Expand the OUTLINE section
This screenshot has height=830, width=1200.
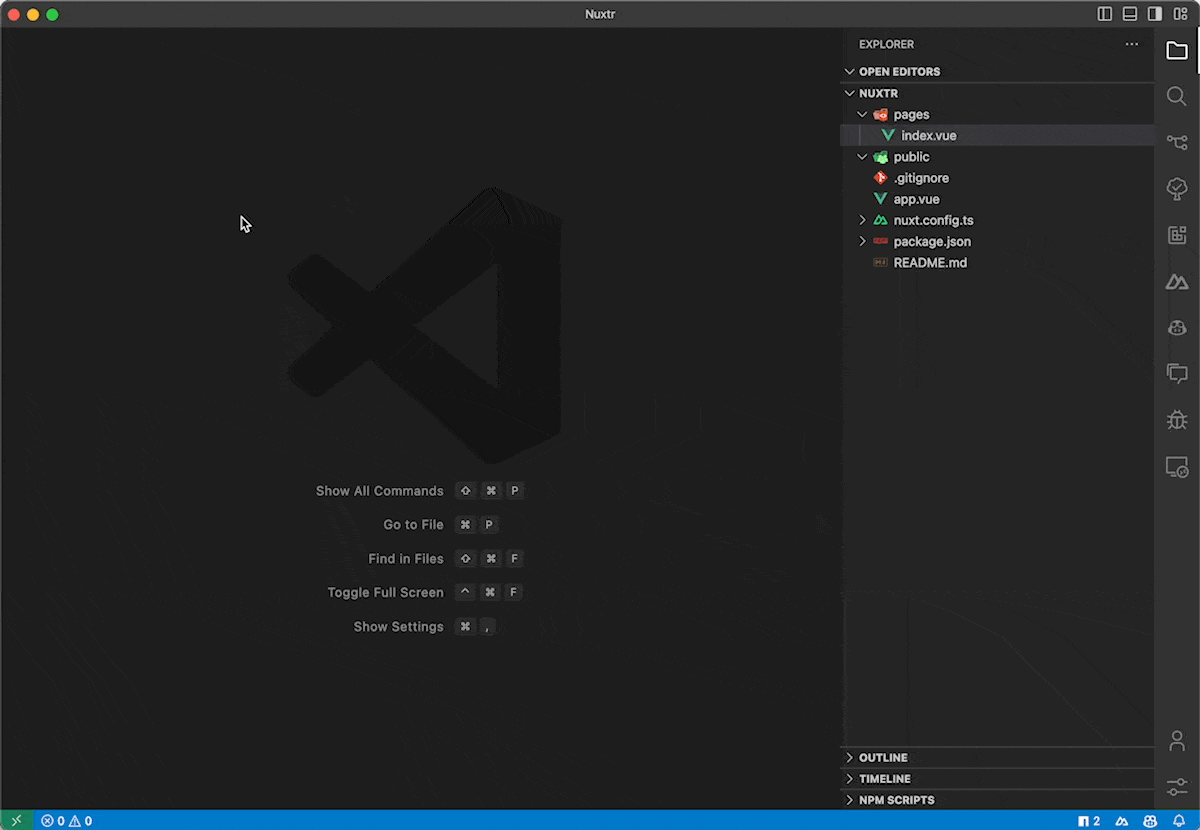point(997,758)
